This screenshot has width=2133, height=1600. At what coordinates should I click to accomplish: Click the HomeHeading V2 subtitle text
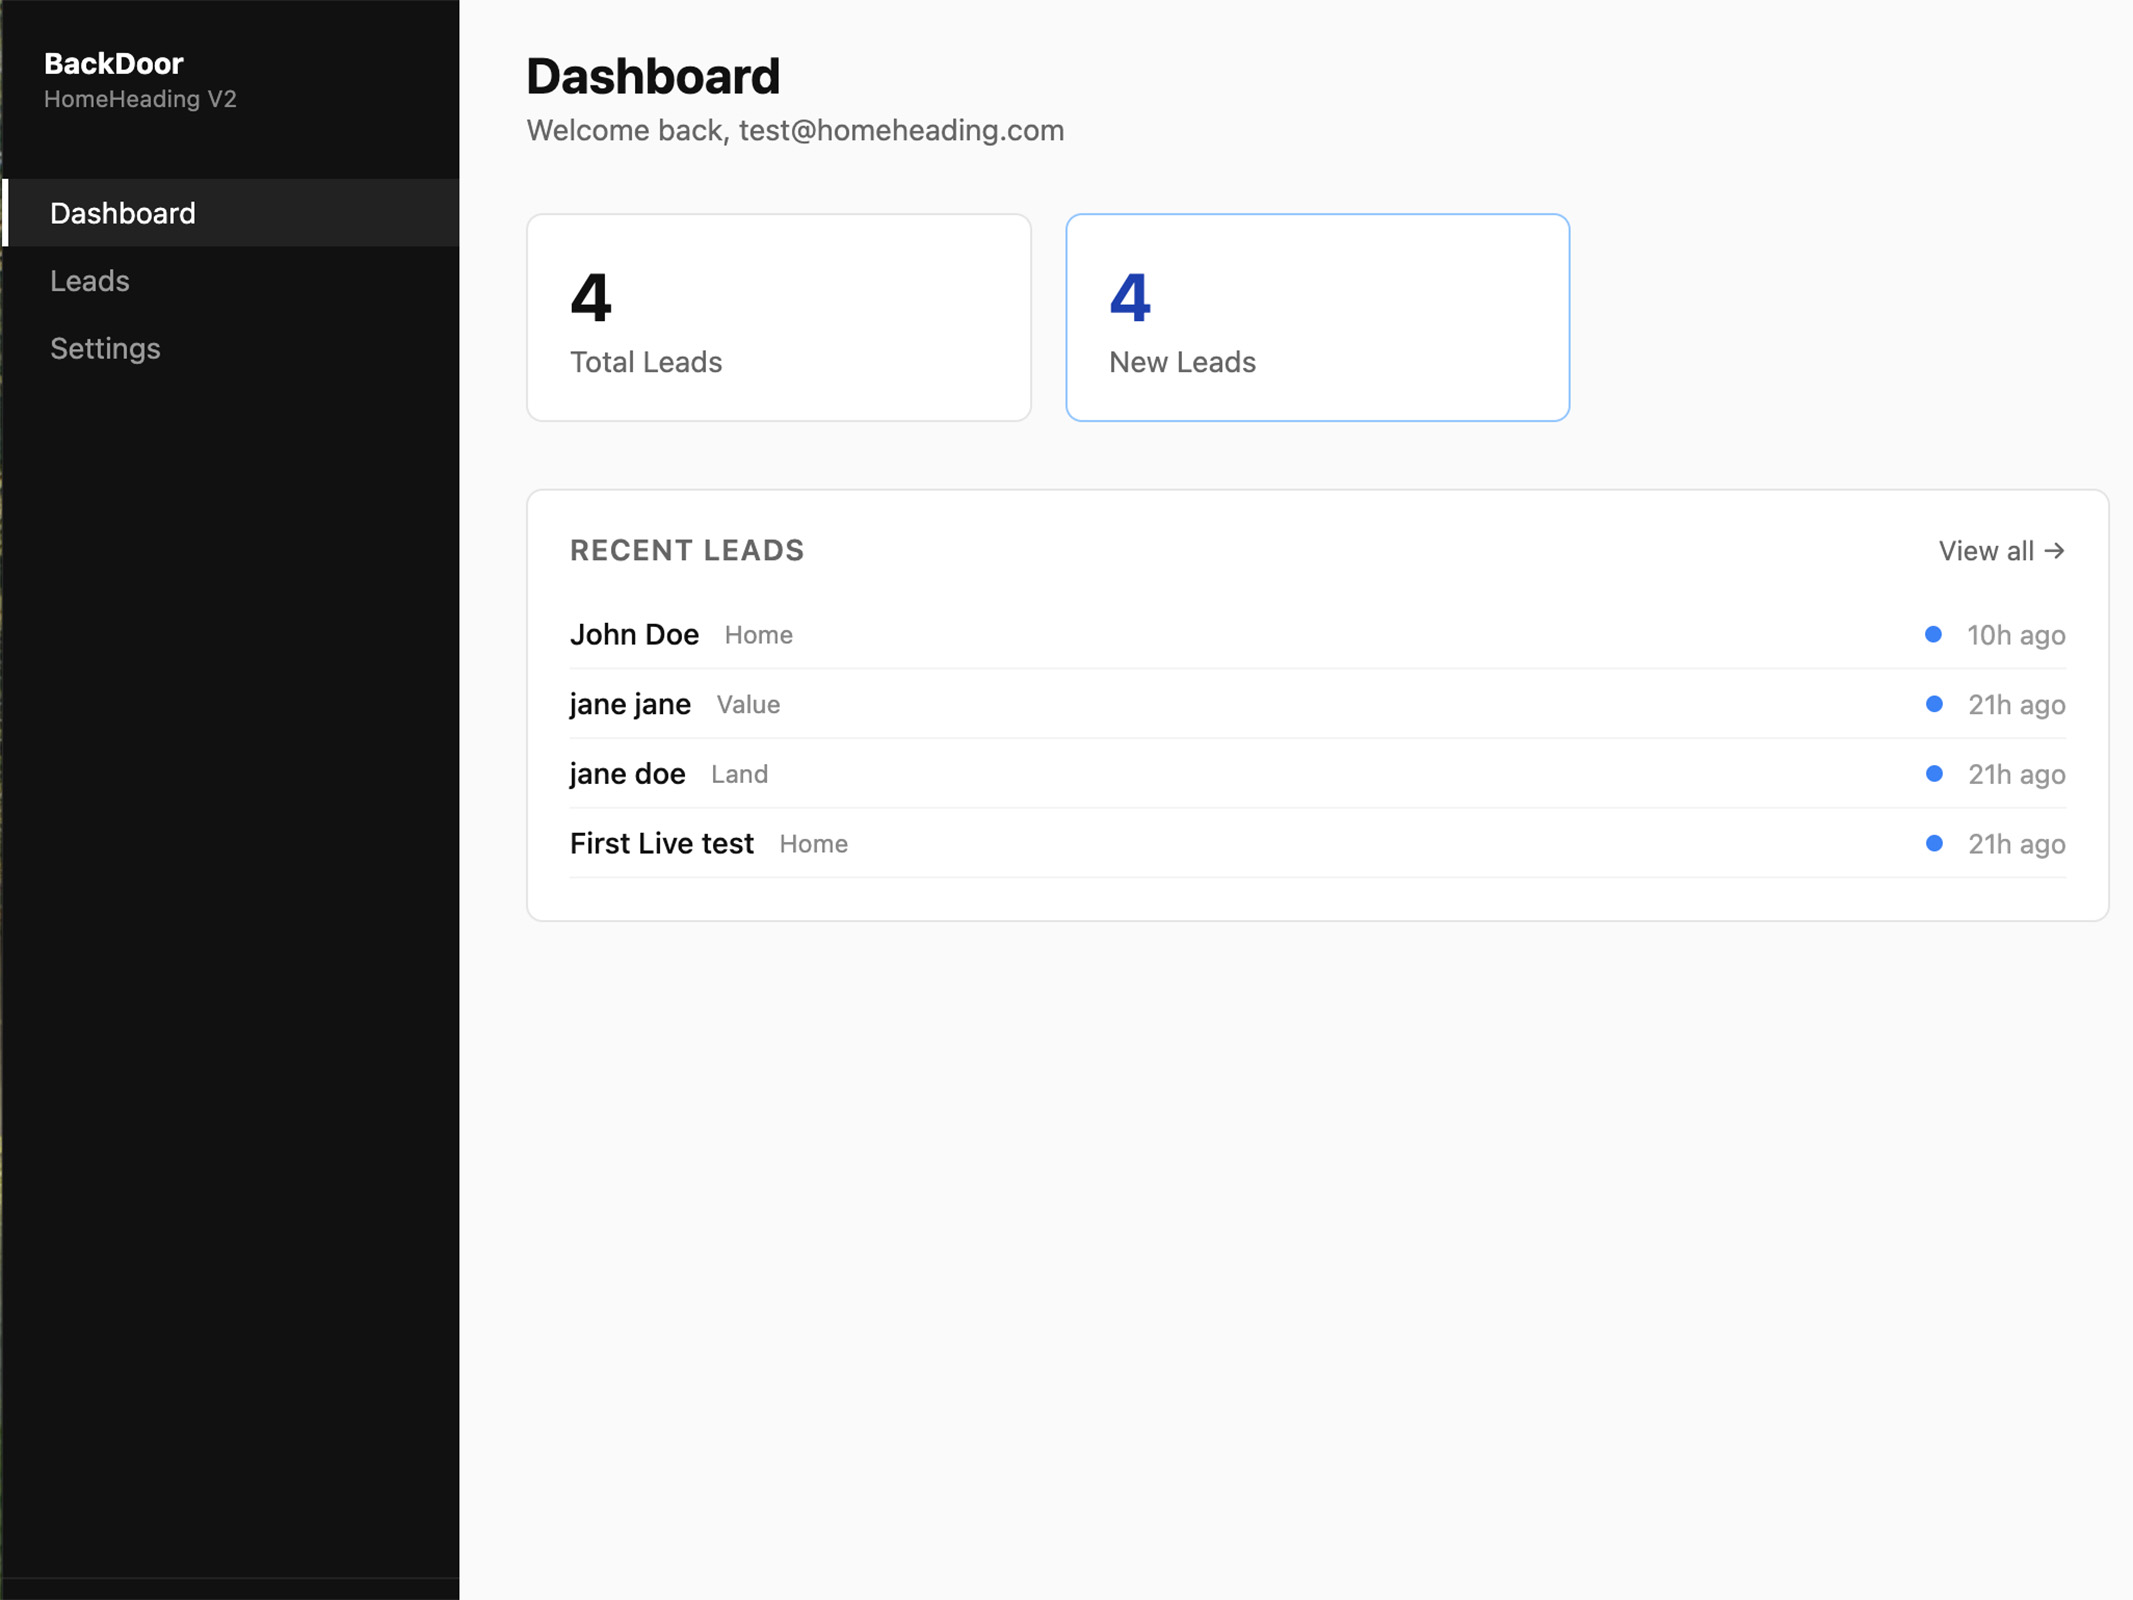[x=141, y=99]
